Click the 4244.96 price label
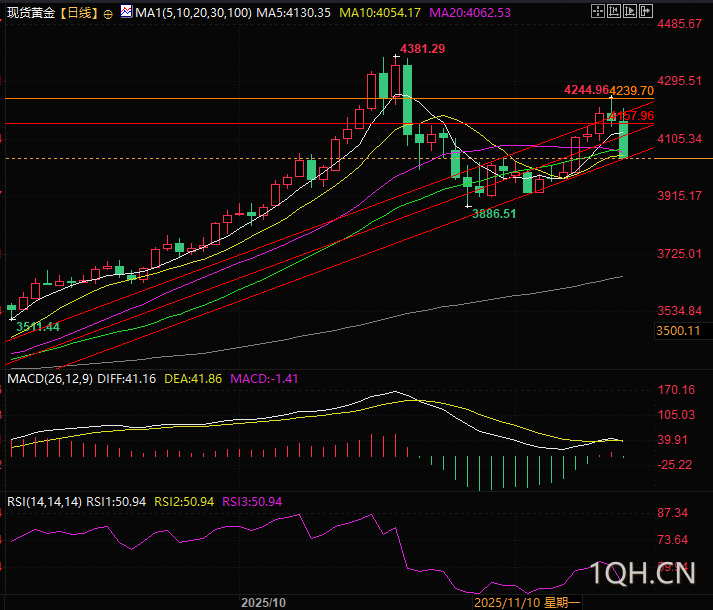 pyautogui.click(x=586, y=90)
